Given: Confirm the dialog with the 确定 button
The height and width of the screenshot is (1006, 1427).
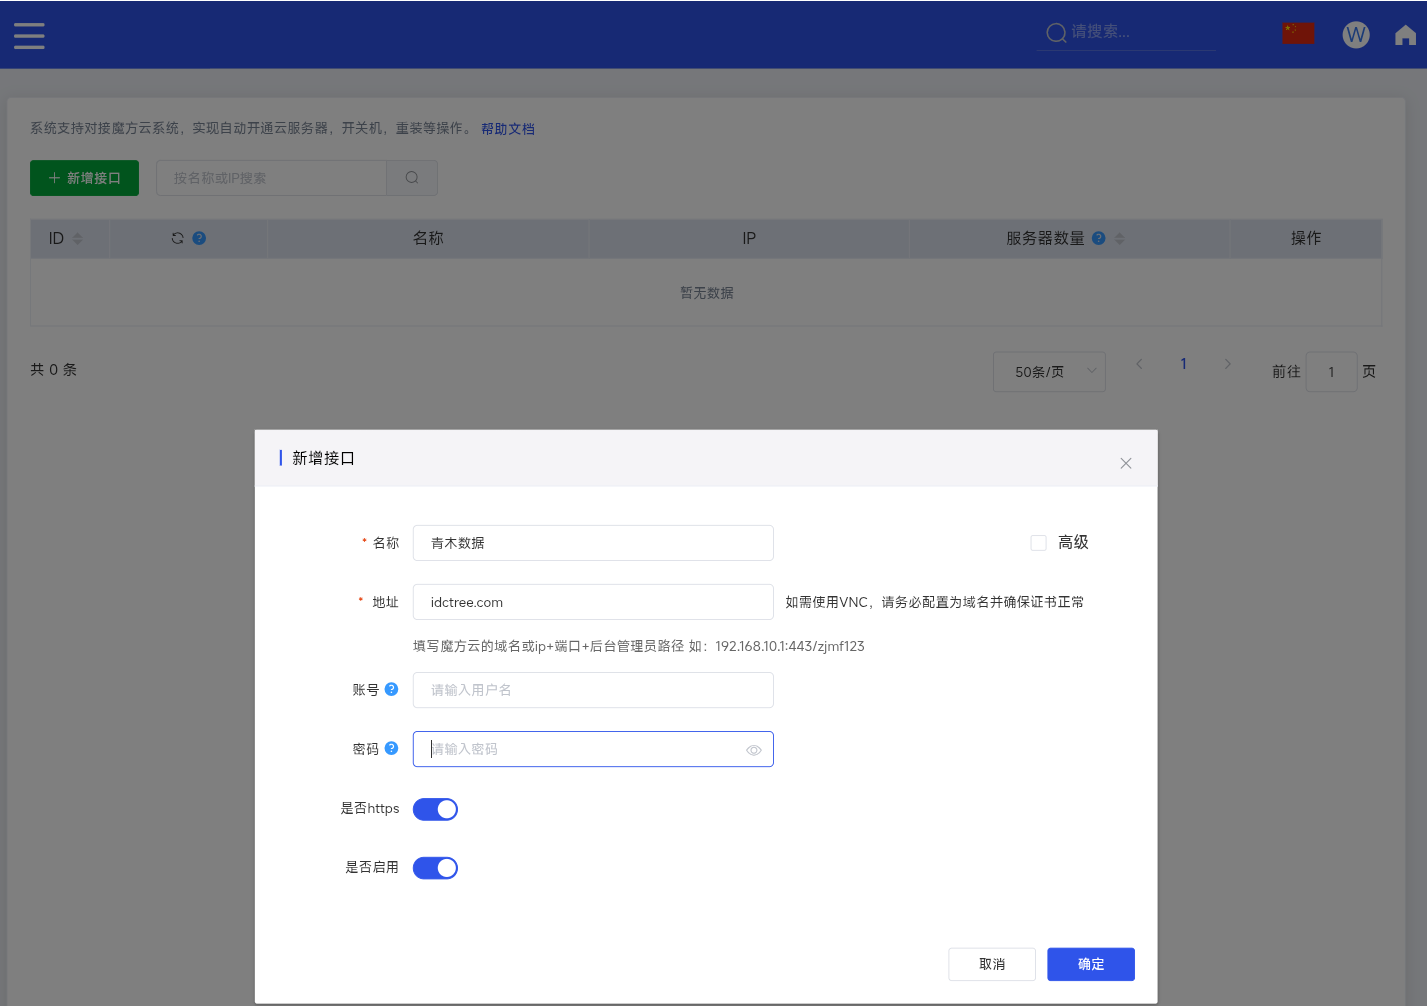Looking at the screenshot, I should pos(1090,964).
